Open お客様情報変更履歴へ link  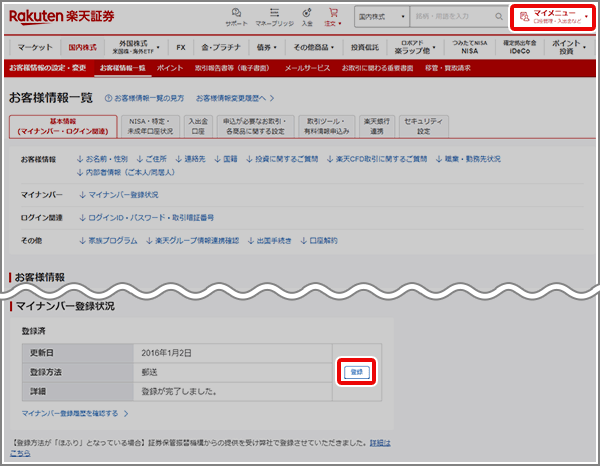coord(235,98)
